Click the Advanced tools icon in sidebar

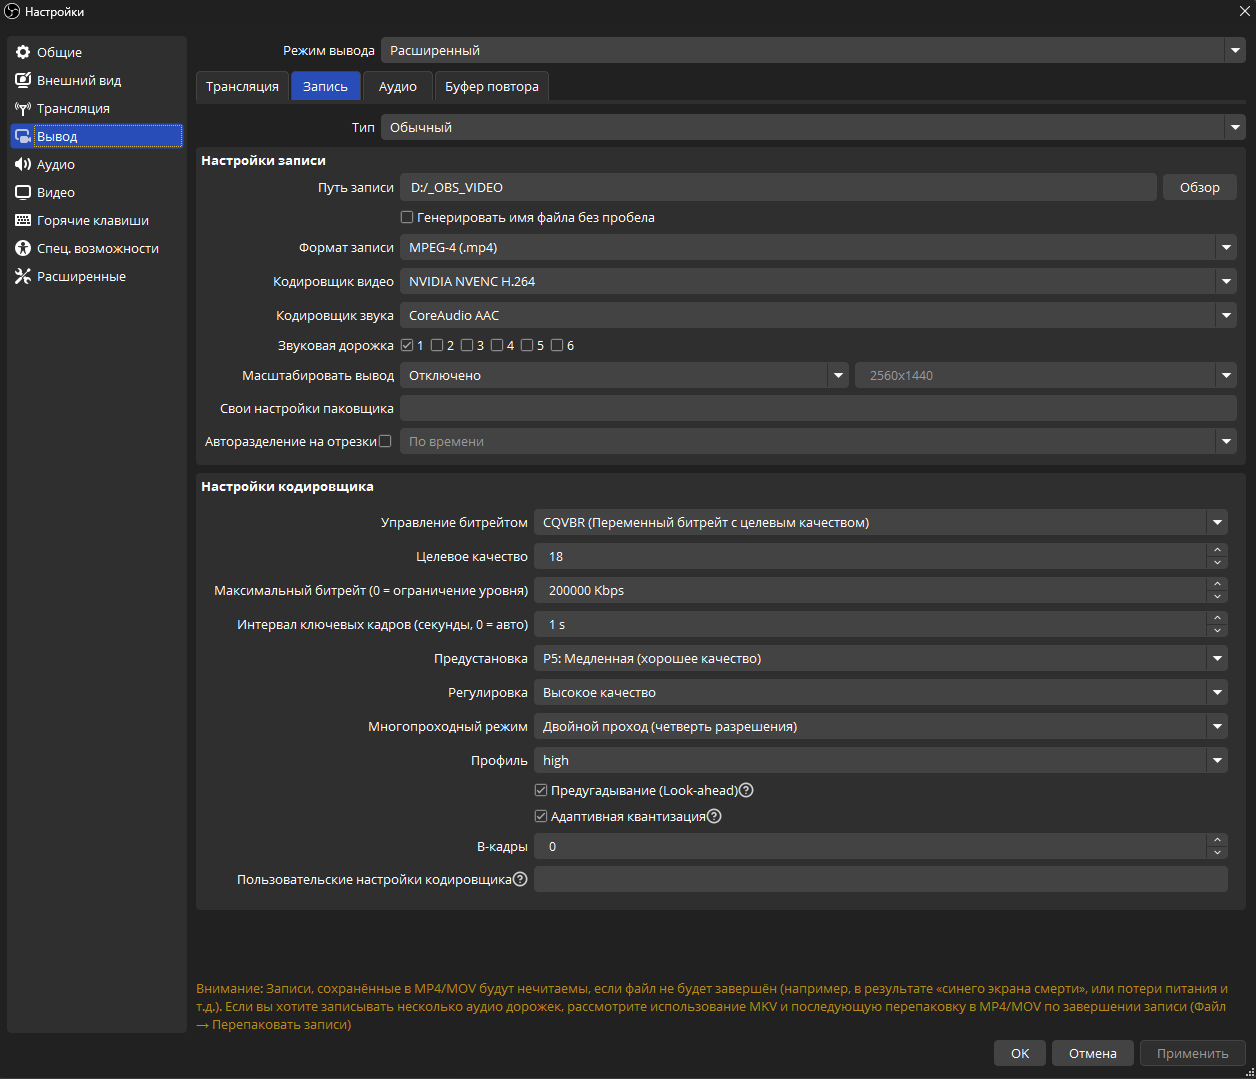23,276
